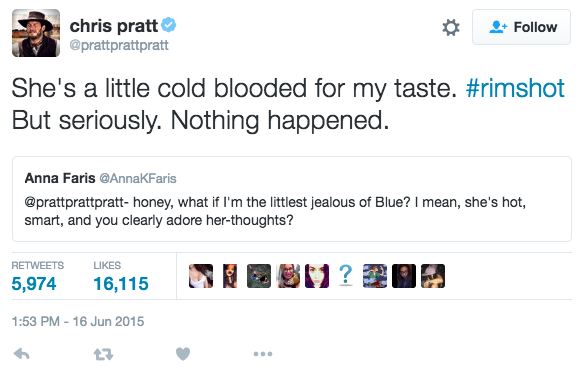The image size is (588, 370).
Task: Click the reply arrow icon
Action: [x=21, y=354]
